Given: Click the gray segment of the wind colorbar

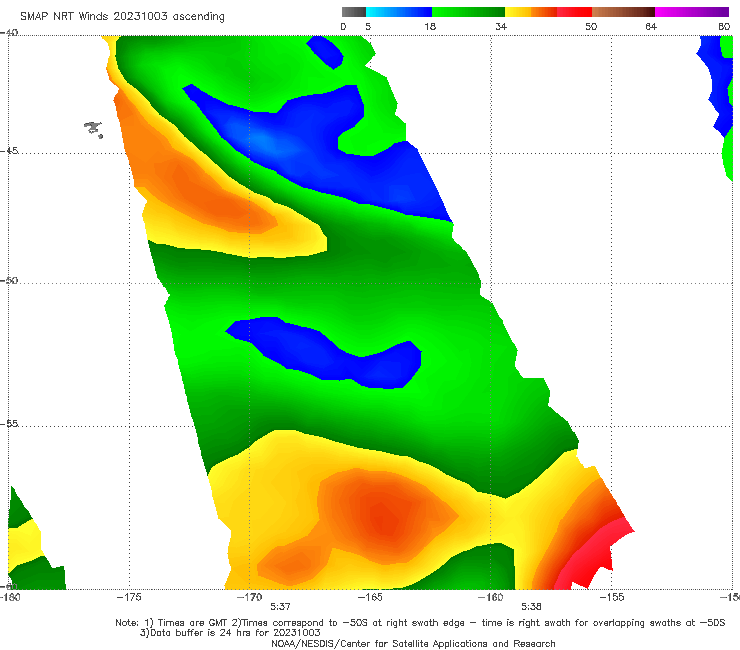Looking at the screenshot, I should 354,12.
